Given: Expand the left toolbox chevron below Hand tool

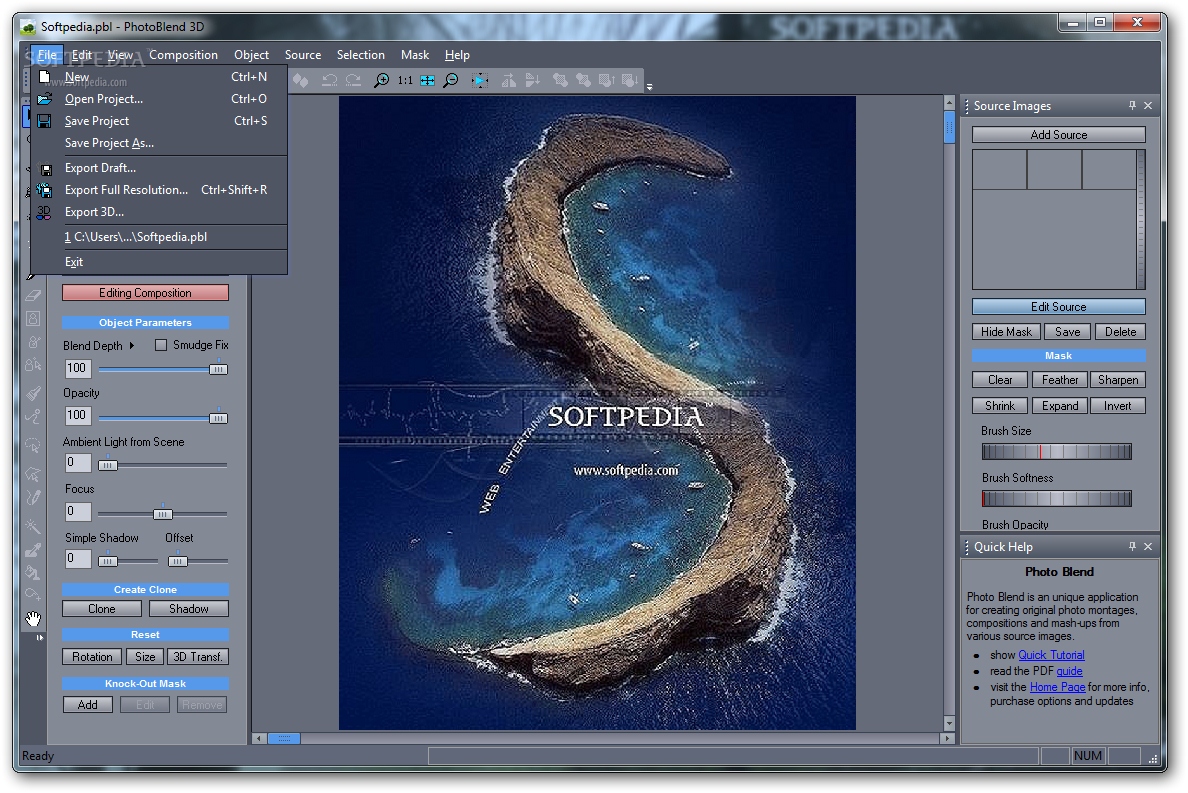Looking at the screenshot, I should point(39,638).
